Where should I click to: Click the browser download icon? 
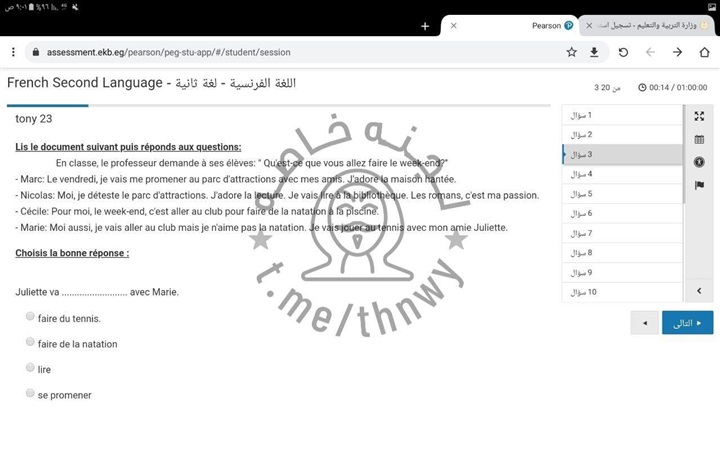[594, 52]
